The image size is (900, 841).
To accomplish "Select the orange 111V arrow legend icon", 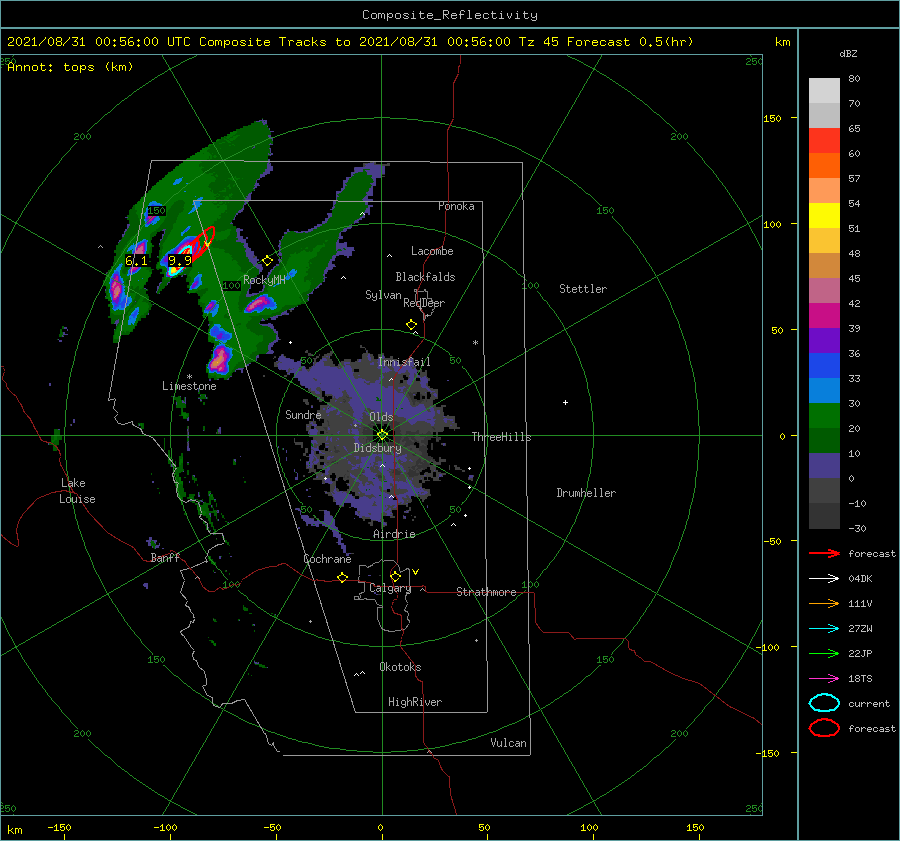I will click(x=824, y=603).
